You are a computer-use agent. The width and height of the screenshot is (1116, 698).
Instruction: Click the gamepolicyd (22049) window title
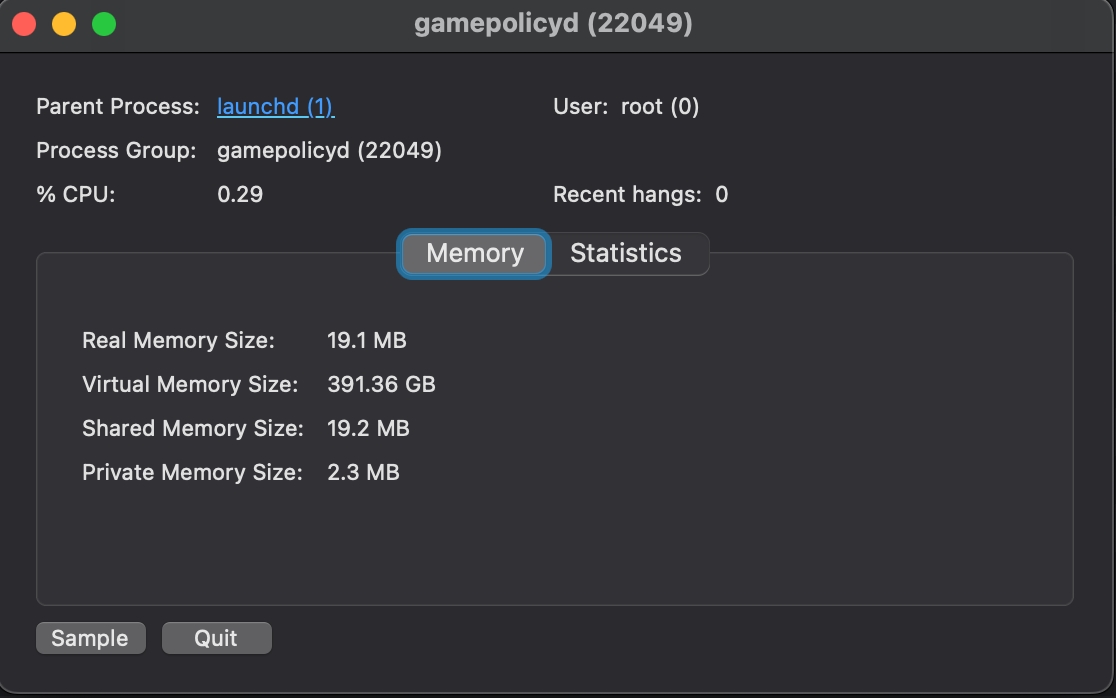pos(553,23)
